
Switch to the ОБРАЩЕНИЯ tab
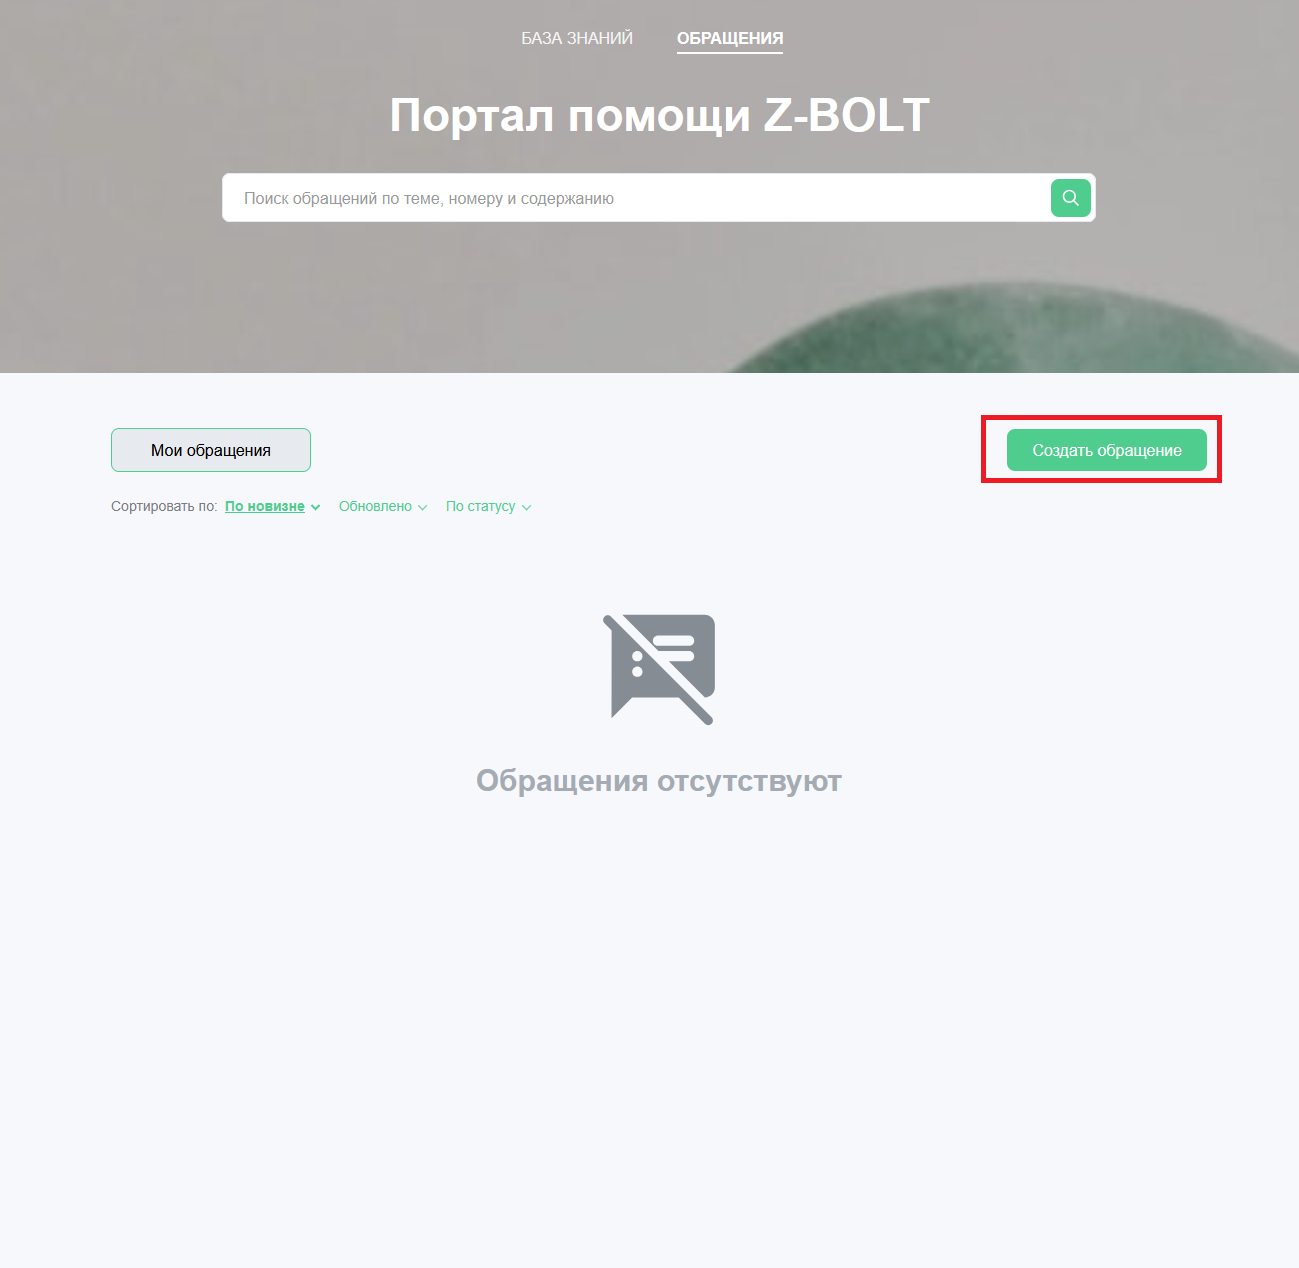point(730,38)
